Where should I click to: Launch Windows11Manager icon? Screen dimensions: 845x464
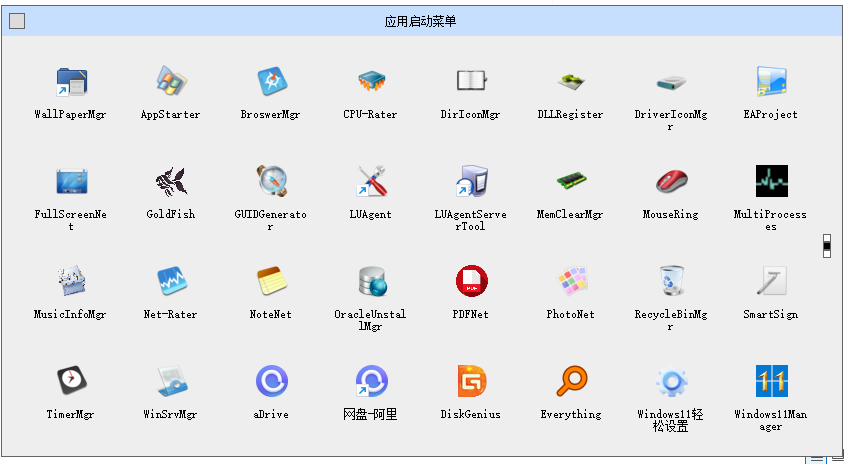[772, 381]
